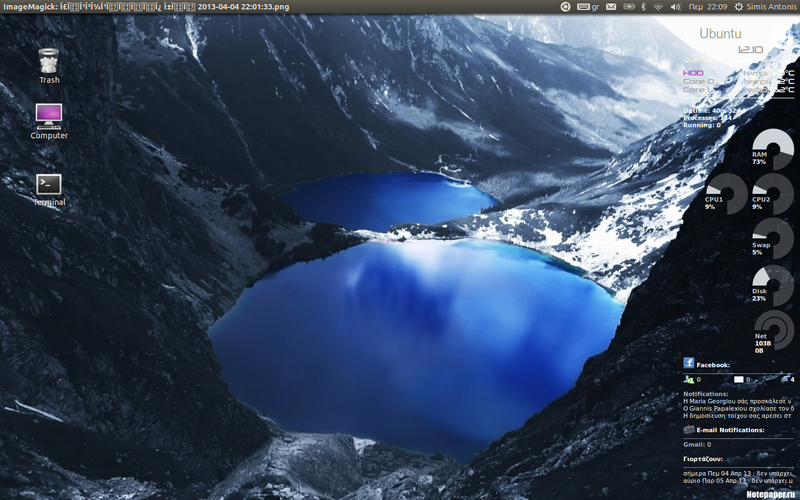The image size is (800, 500).
Task: Open the Computer desktop icon
Action: coord(49,116)
